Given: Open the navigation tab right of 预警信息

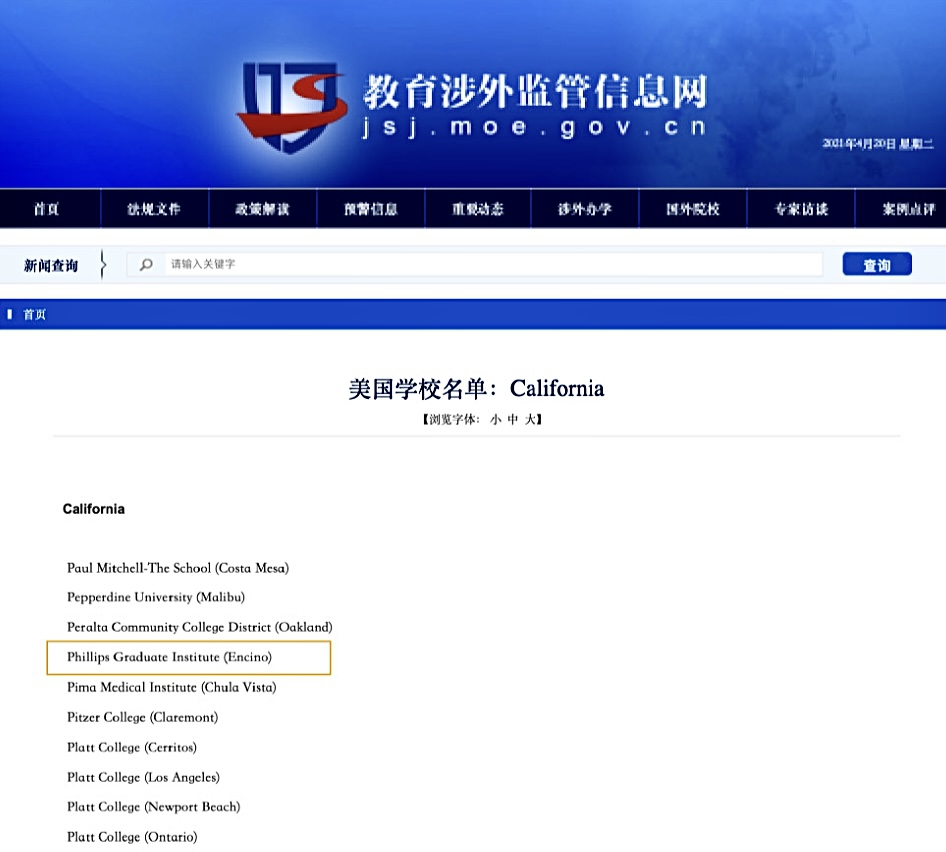Looking at the screenshot, I should (x=478, y=209).
